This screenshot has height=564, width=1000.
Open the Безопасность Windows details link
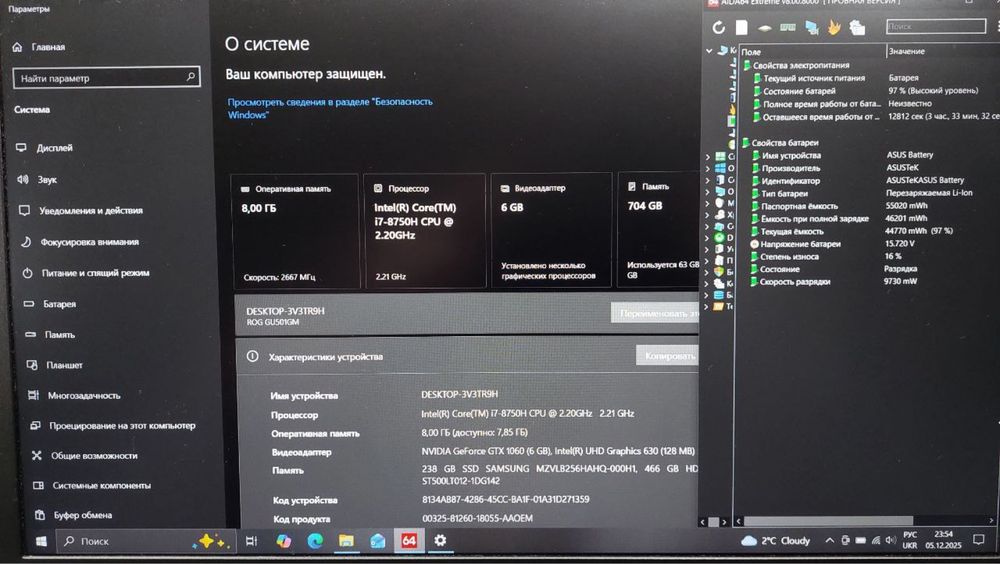tap(330, 108)
